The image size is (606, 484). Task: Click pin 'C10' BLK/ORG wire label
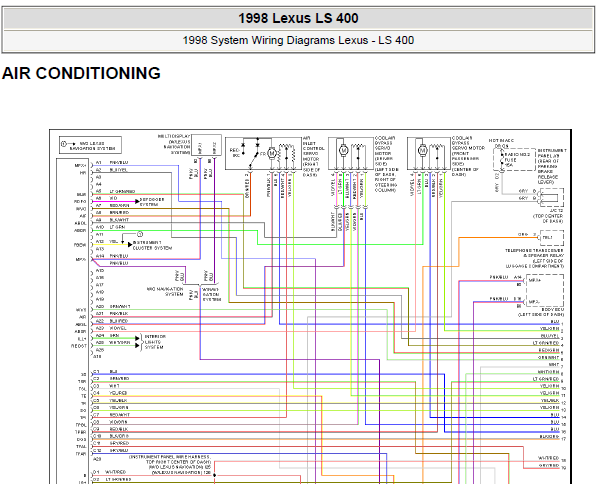(x=119, y=436)
